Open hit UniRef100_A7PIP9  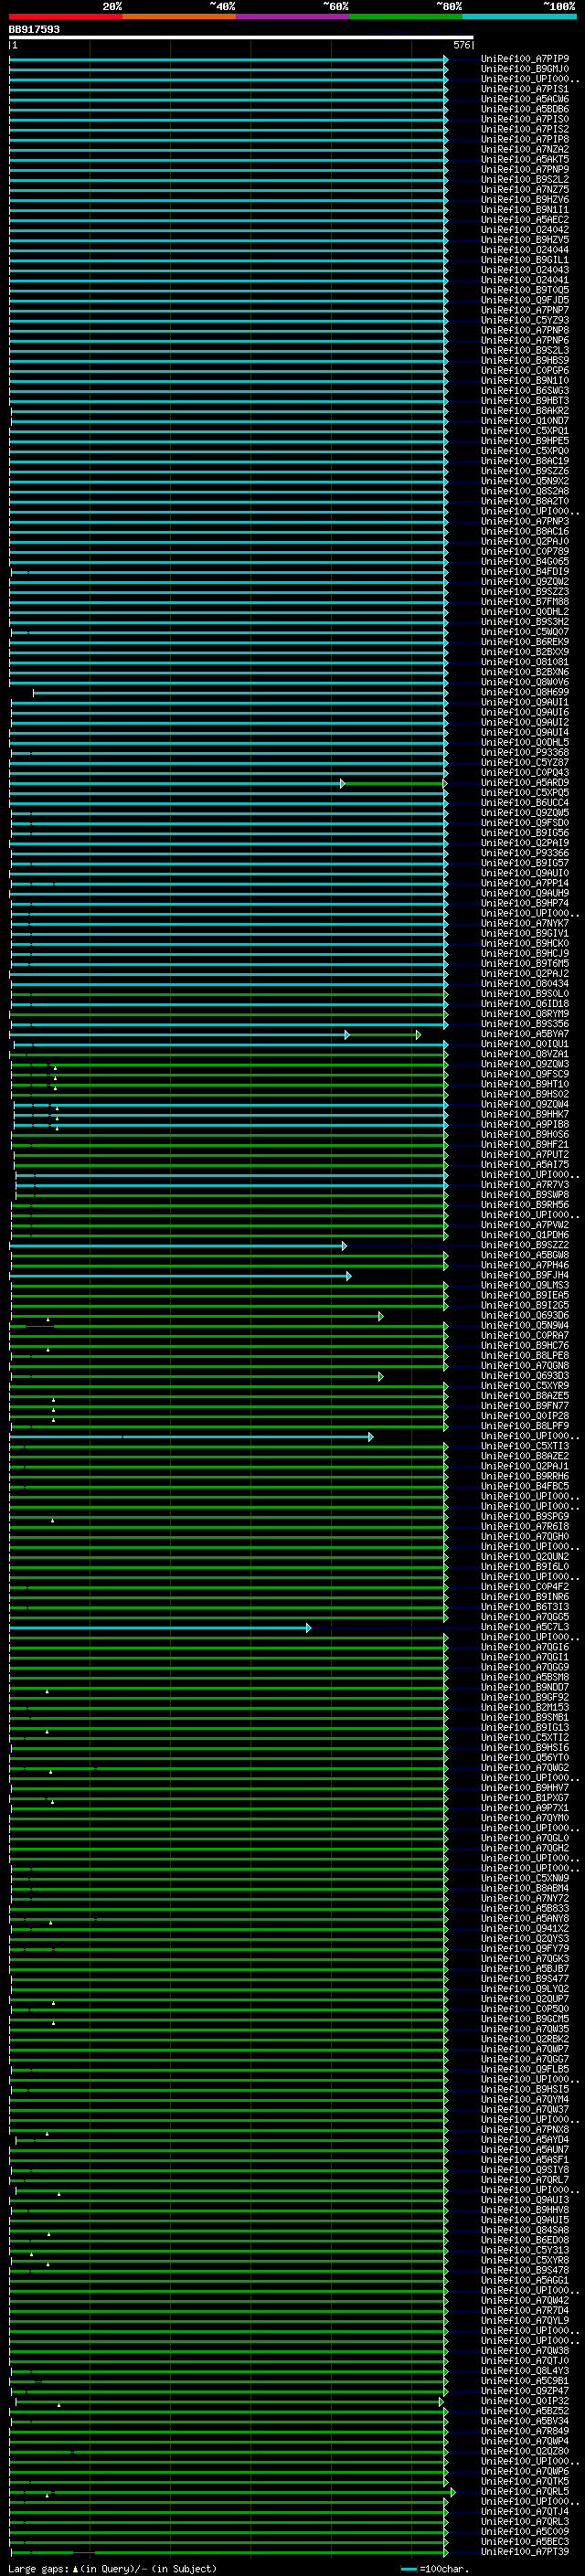click(x=525, y=59)
